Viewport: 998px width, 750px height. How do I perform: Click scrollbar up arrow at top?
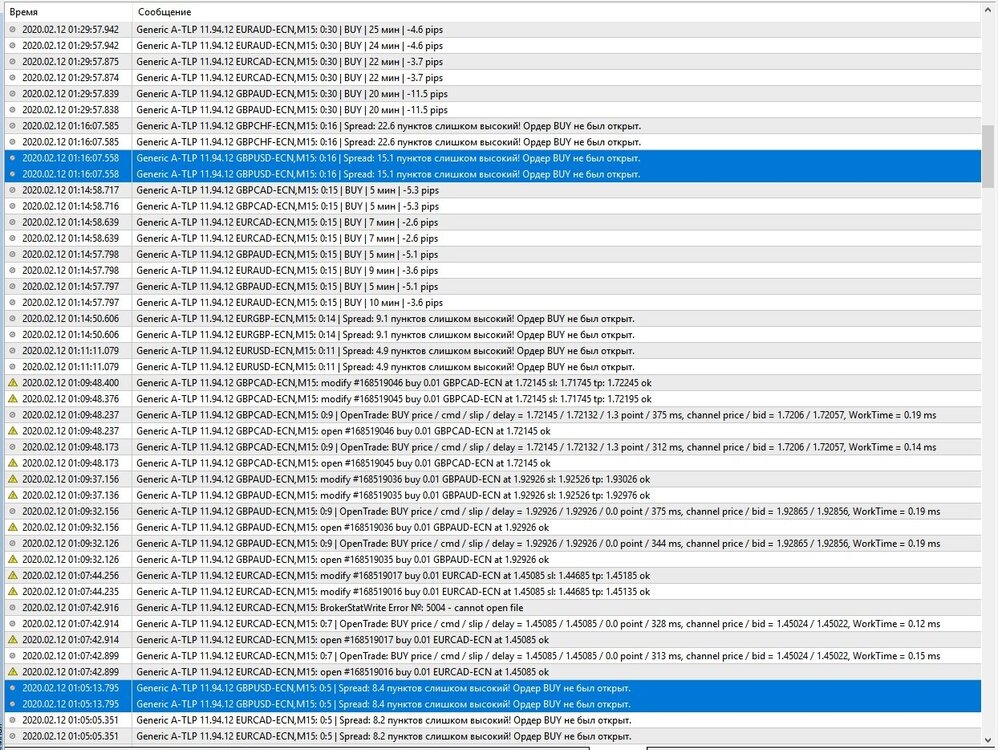point(988,11)
